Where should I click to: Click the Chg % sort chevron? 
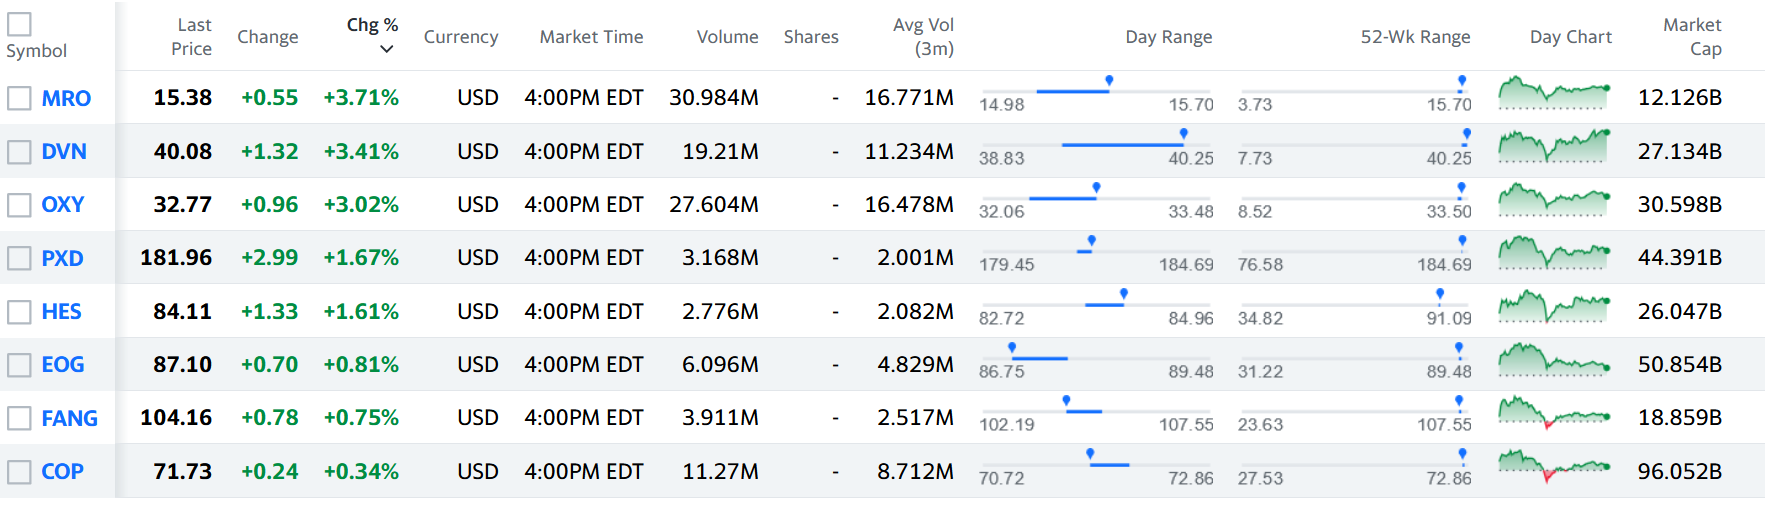[x=387, y=49]
